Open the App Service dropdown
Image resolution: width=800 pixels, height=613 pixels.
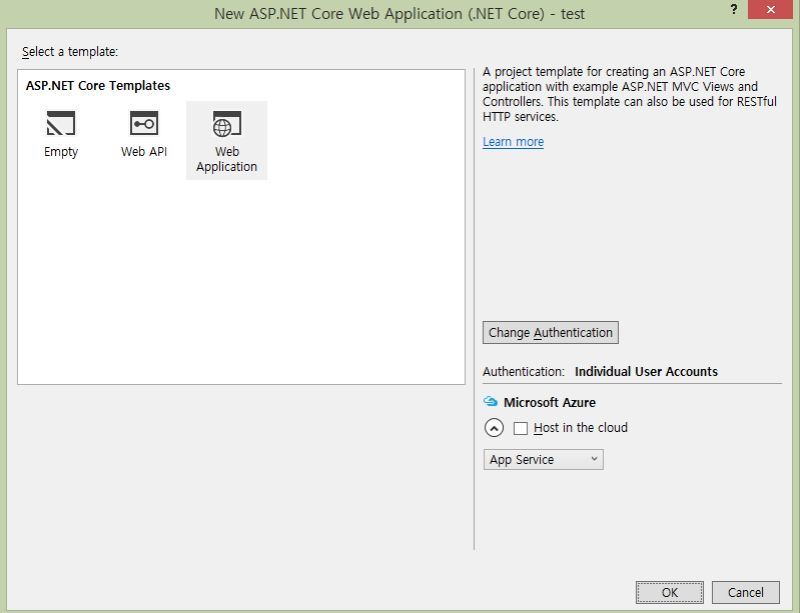(x=543, y=459)
